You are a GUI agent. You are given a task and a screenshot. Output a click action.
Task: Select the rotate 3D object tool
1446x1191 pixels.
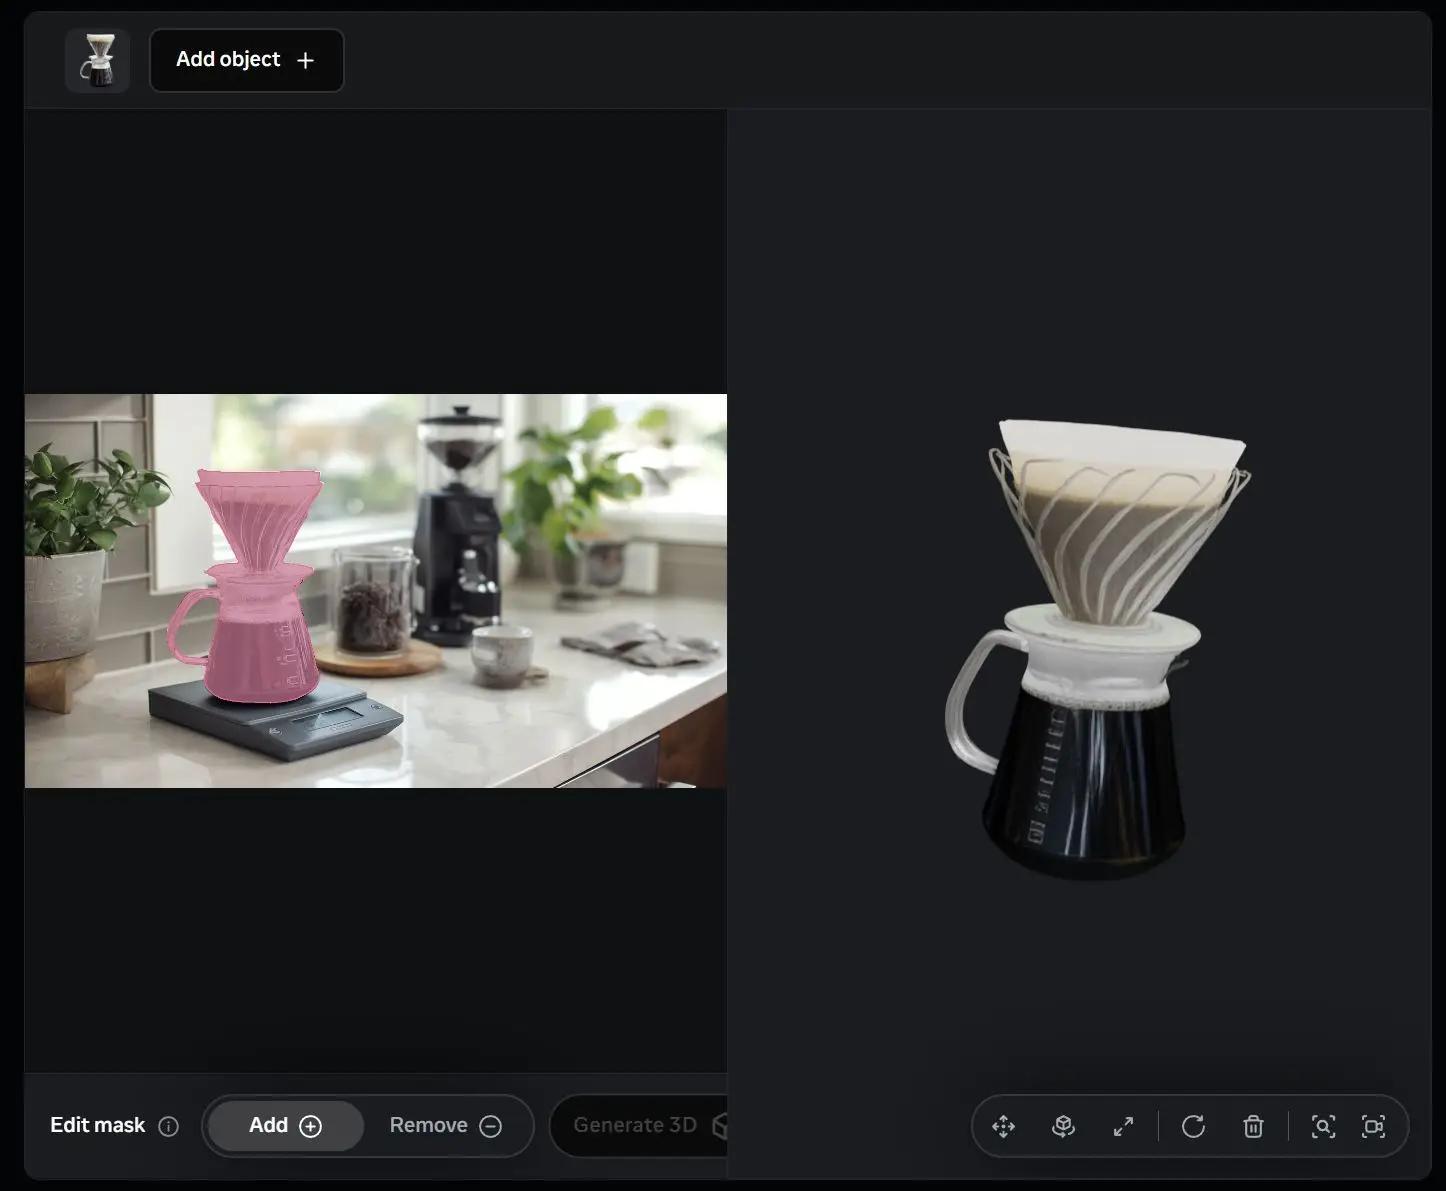coord(1063,1127)
